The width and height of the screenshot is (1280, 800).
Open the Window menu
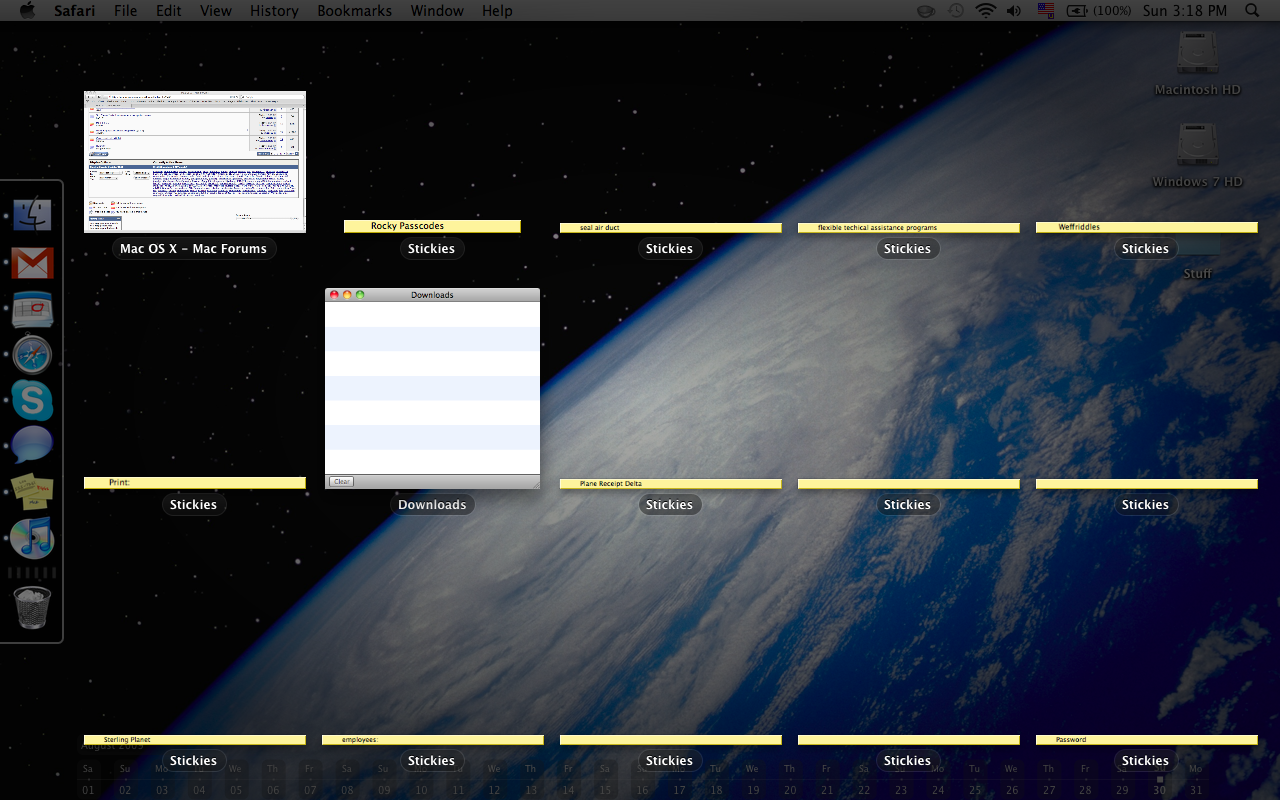[437, 11]
